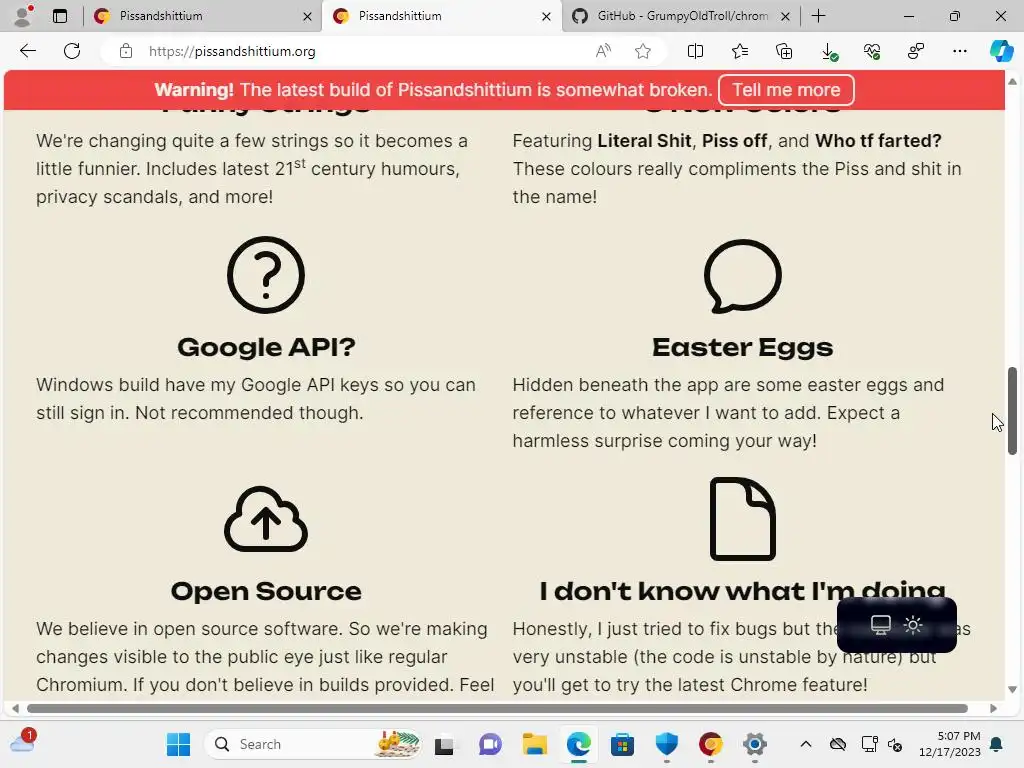Show hidden system tray icons
1024x768 pixels.
(x=806, y=744)
